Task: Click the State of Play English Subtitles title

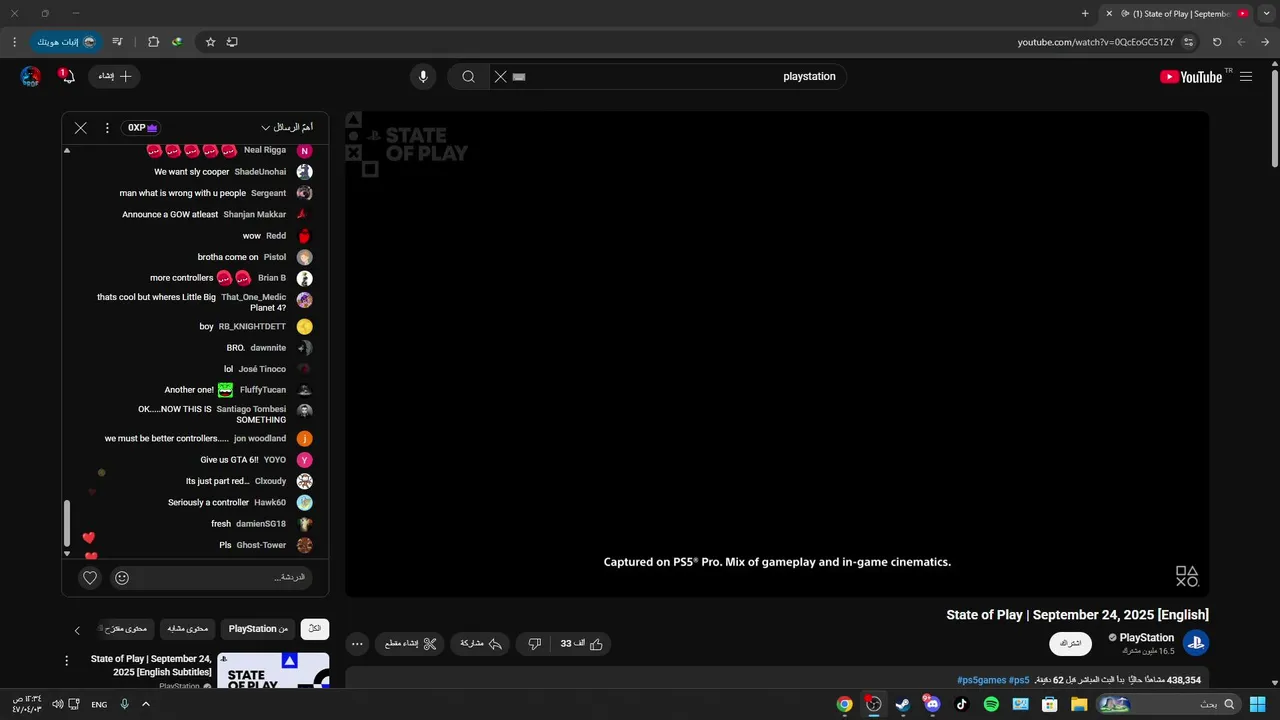Action: point(151,666)
